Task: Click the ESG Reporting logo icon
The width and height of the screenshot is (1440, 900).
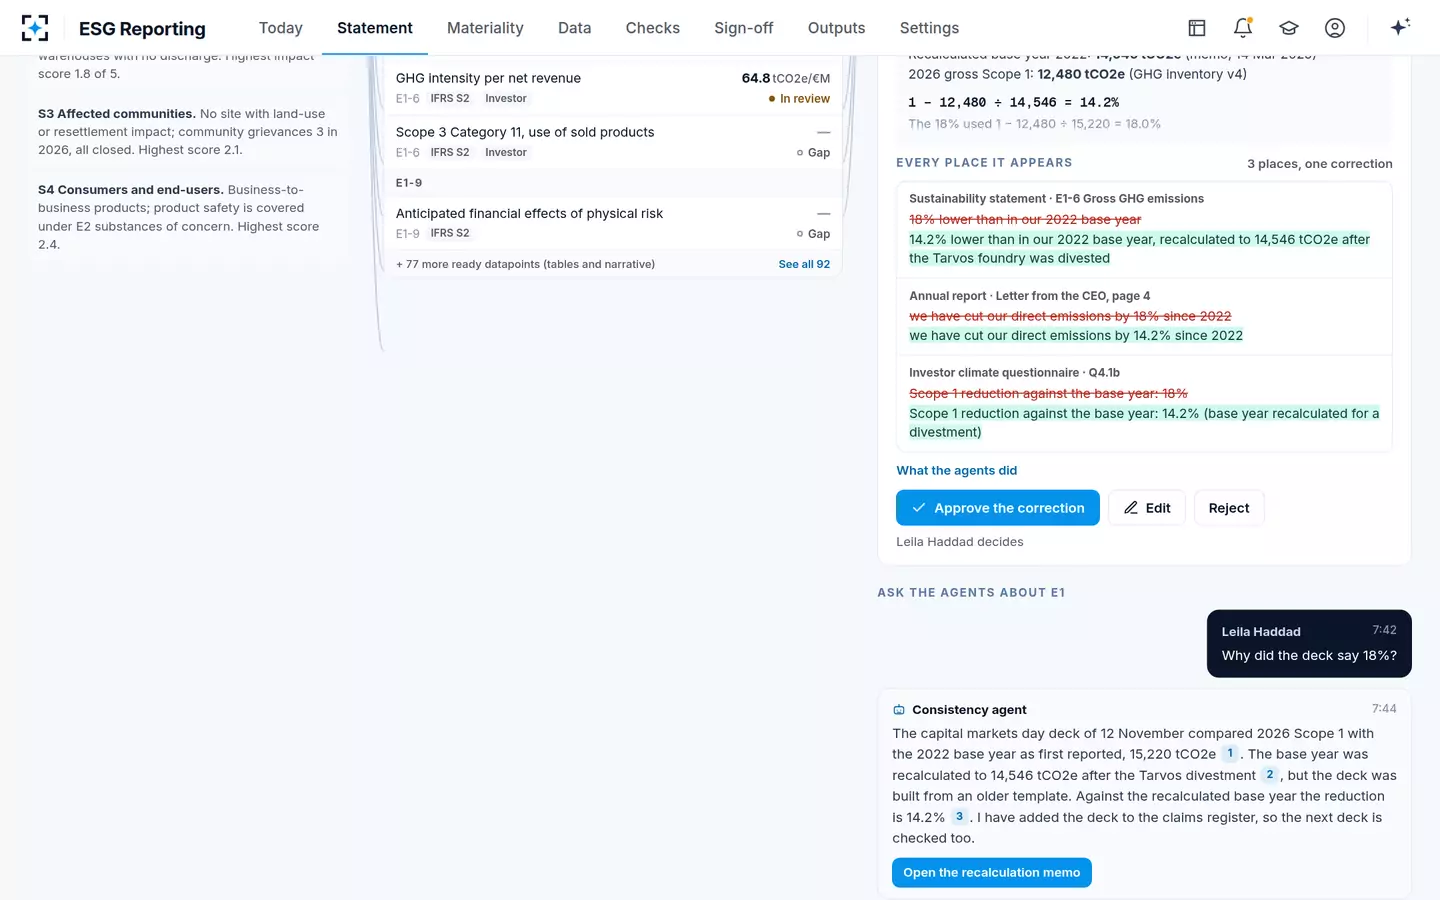Action: 35,28
